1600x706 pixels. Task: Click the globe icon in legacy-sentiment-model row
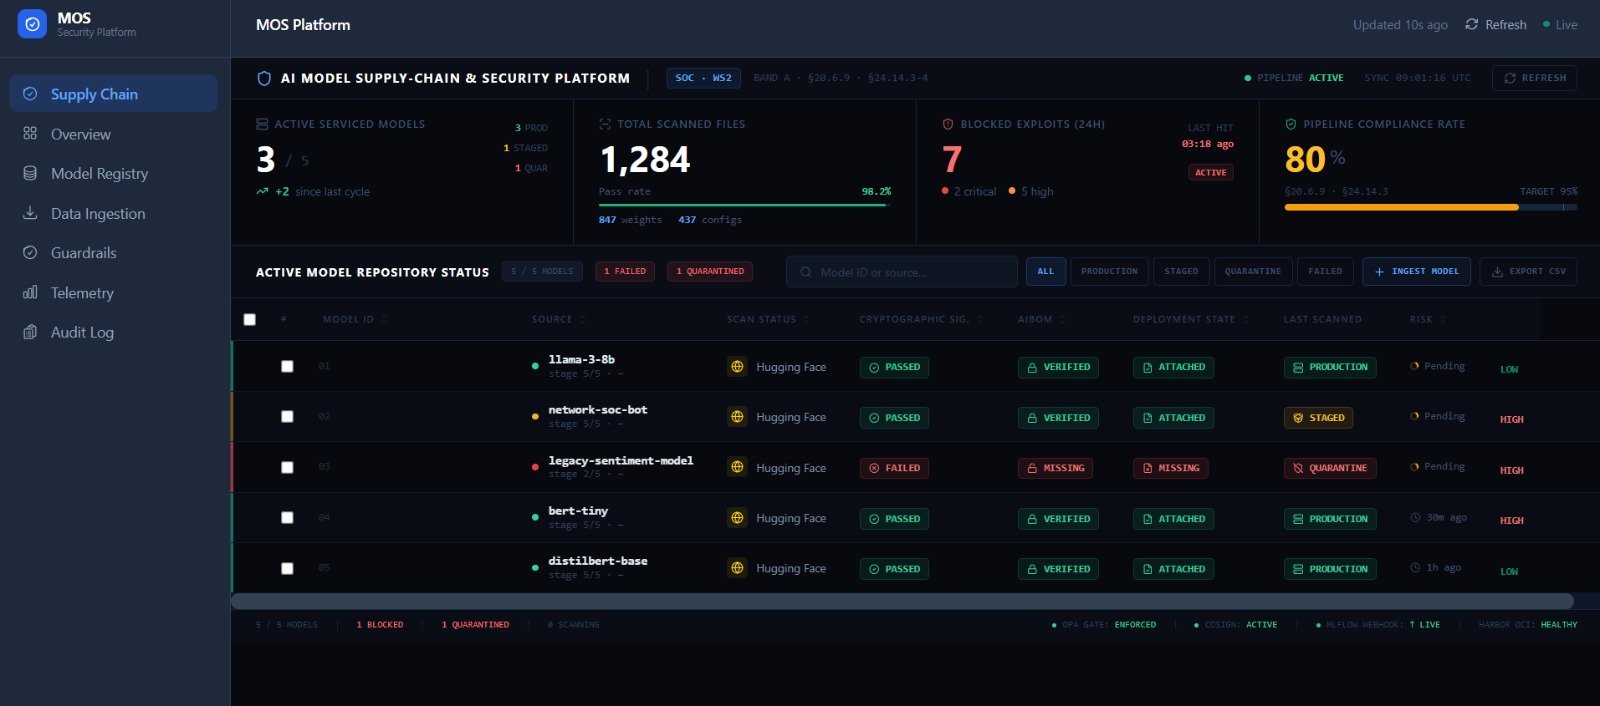tap(737, 467)
